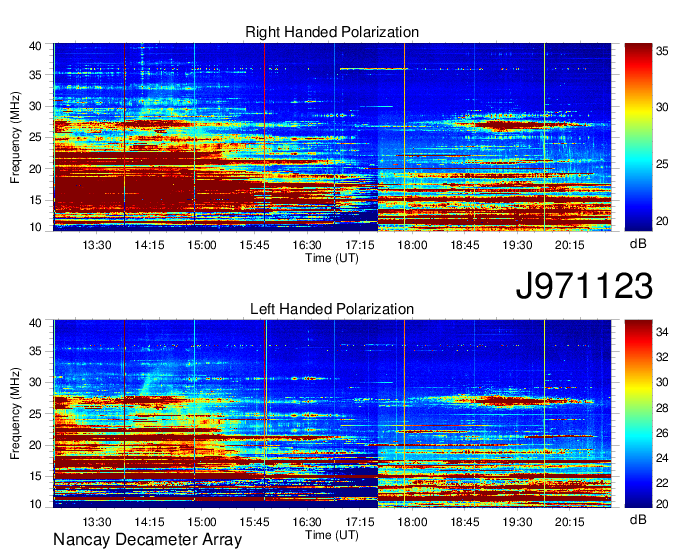This screenshot has height=552, width=680.
Task: Click 35 MHz frequency tick of Left Handed plot
Action: (35, 351)
